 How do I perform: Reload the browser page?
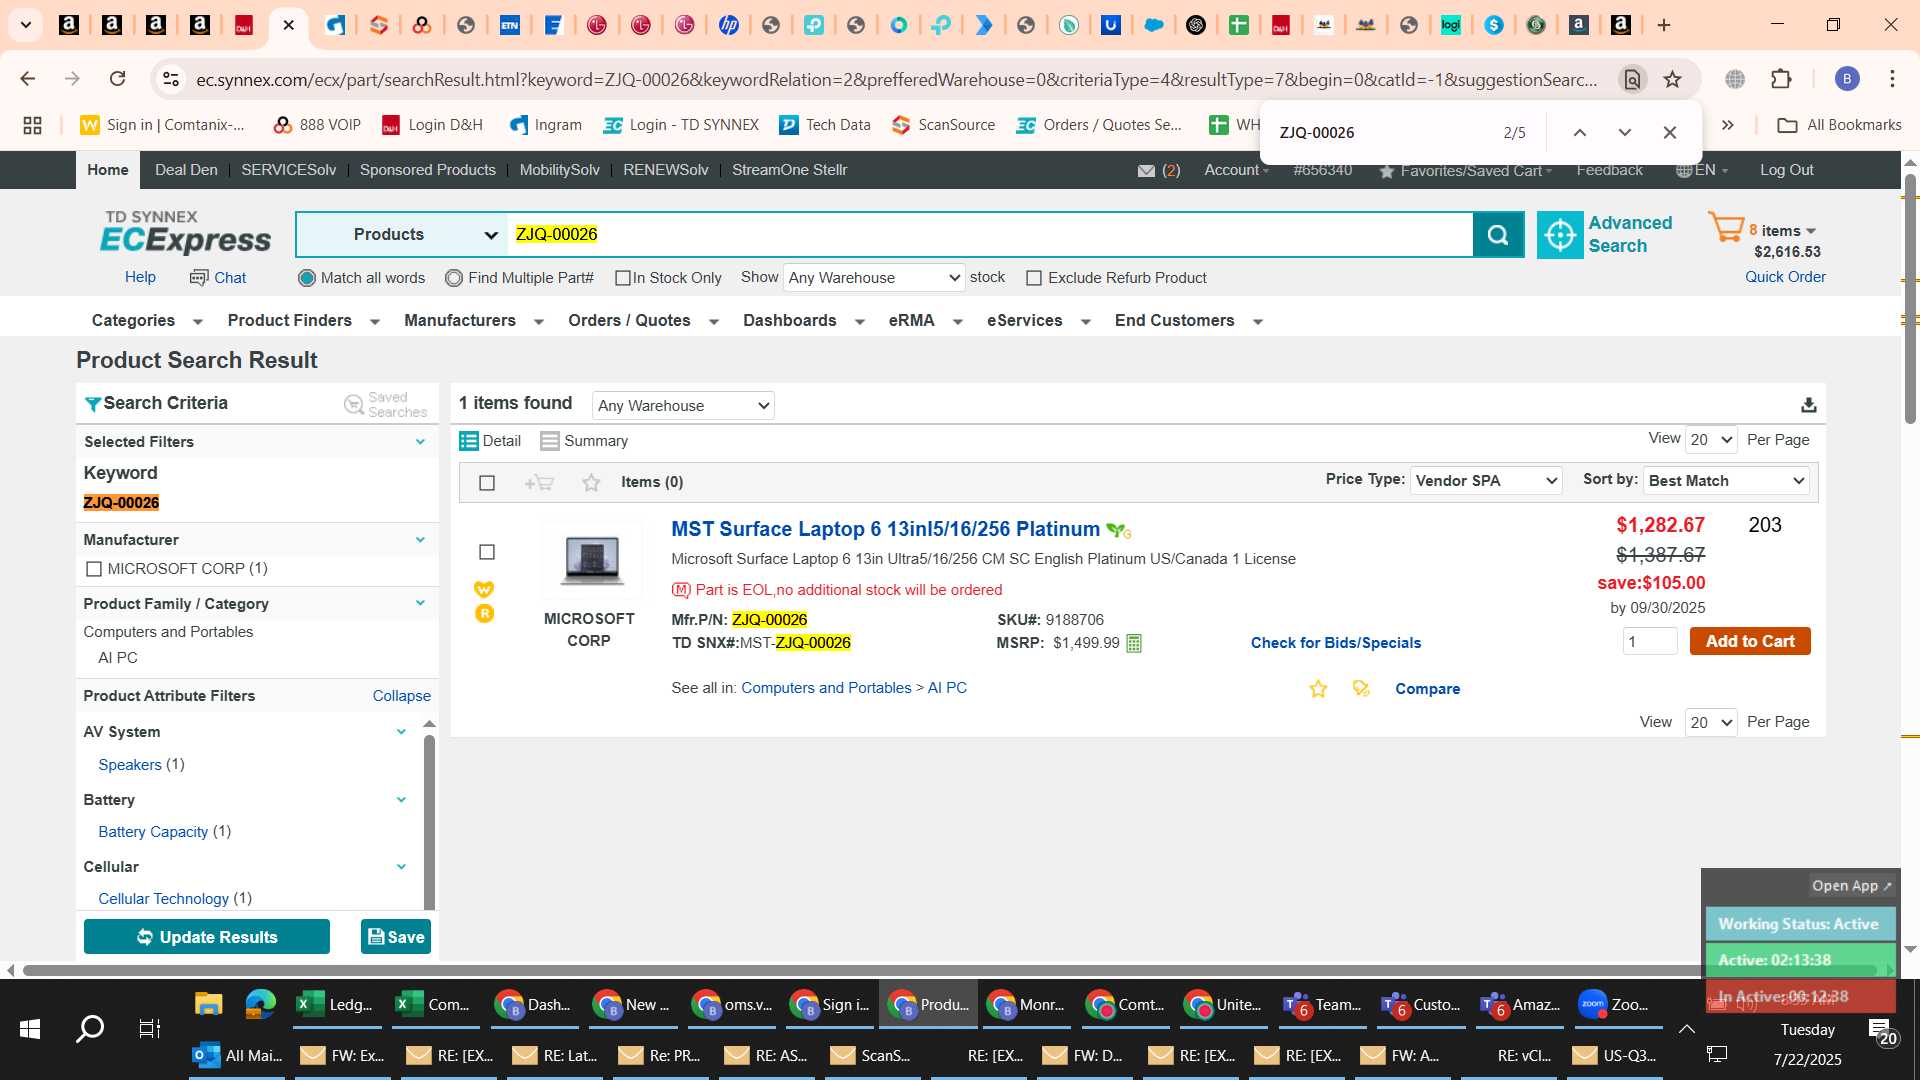(117, 79)
